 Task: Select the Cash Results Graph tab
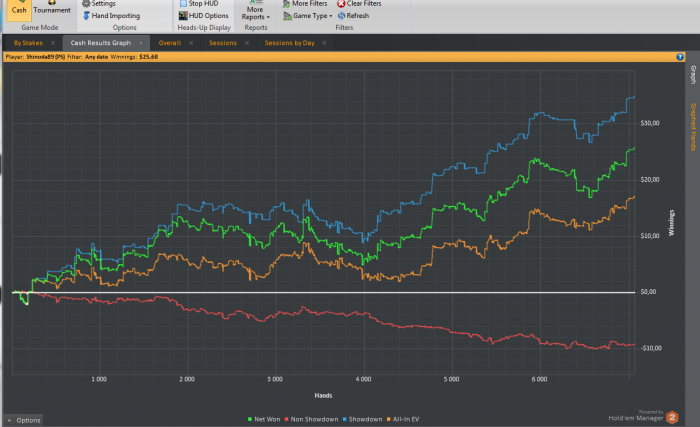tap(100, 43)
